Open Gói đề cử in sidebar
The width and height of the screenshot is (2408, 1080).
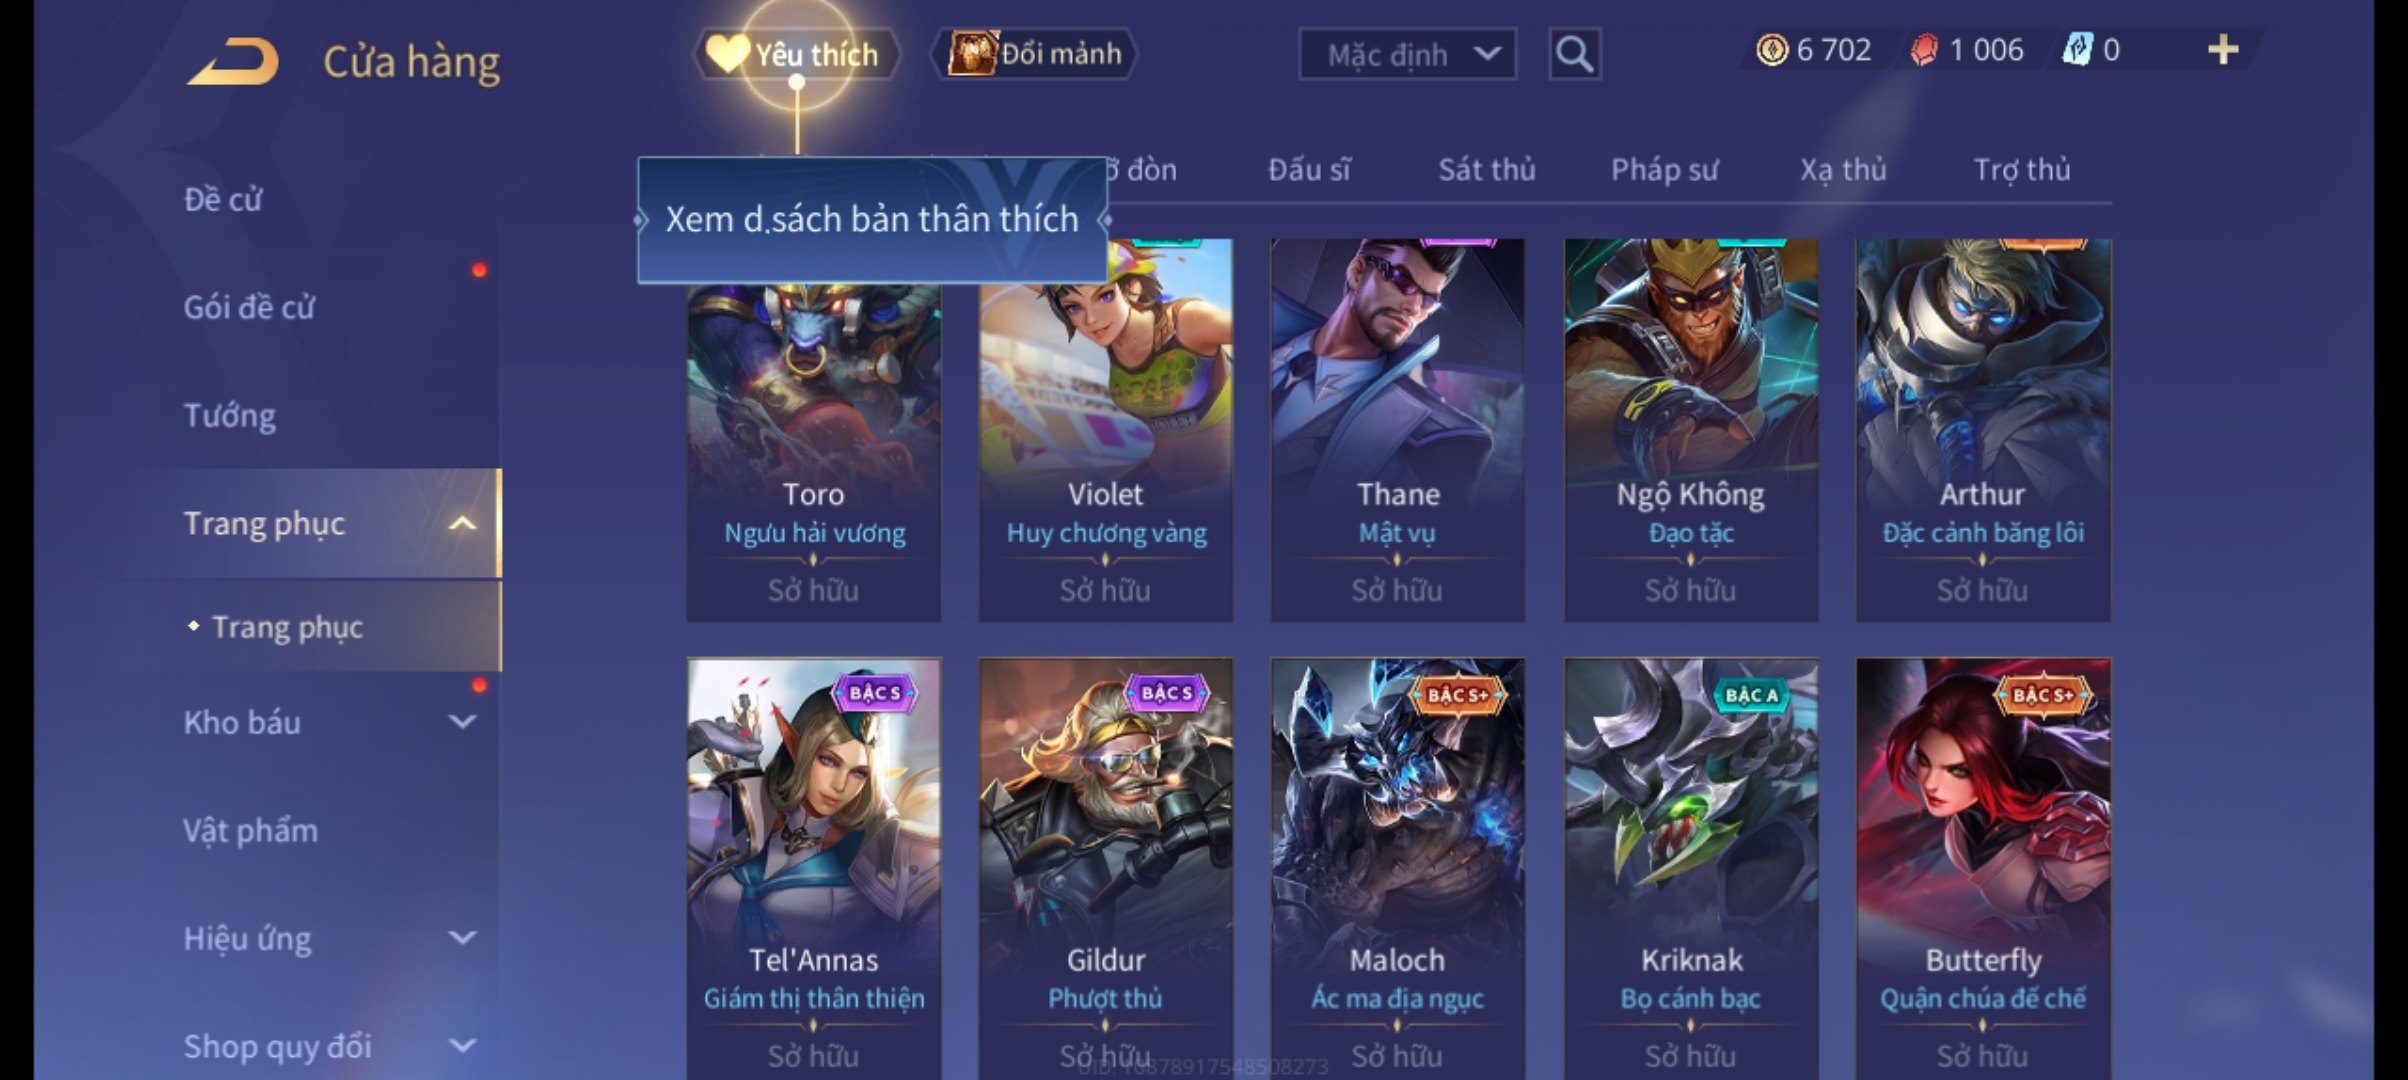pyautogui.click(x=249, y=307)
